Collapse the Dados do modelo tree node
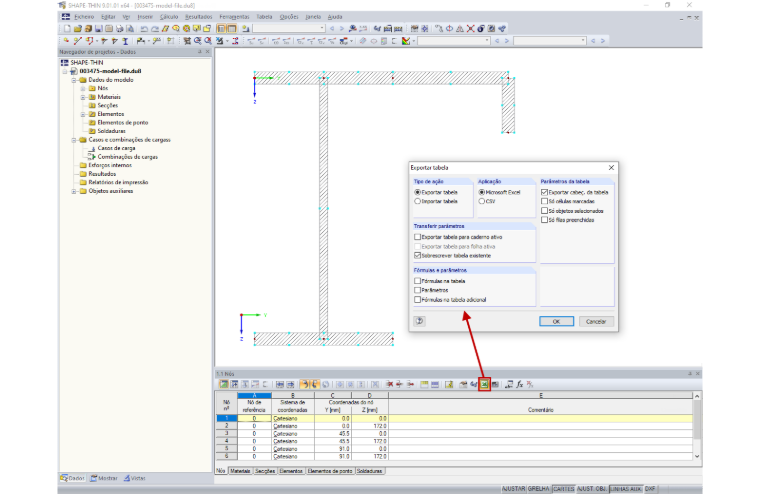 point(74,80)
